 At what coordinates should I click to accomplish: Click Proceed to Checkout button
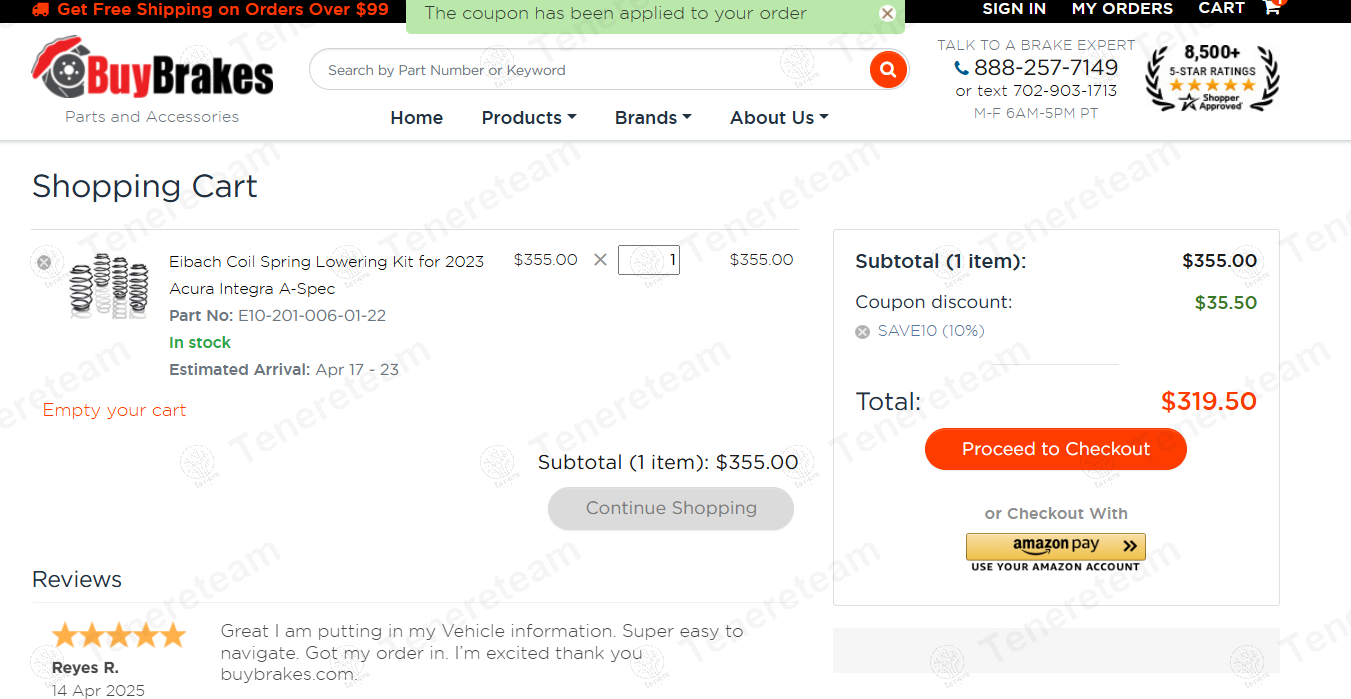tap(1056, 449)
